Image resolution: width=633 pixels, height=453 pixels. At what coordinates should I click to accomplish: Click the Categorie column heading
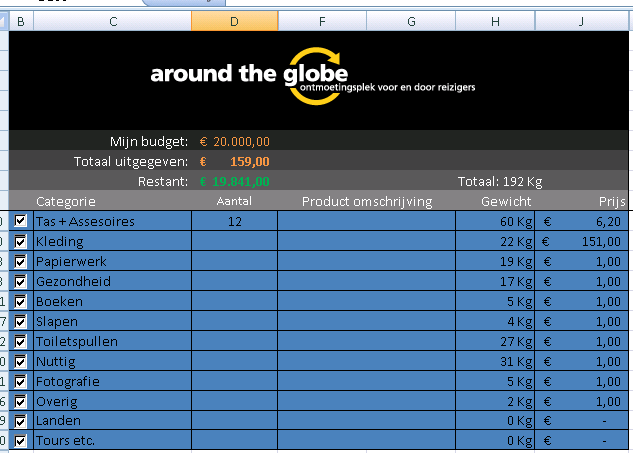coord(66,201)
